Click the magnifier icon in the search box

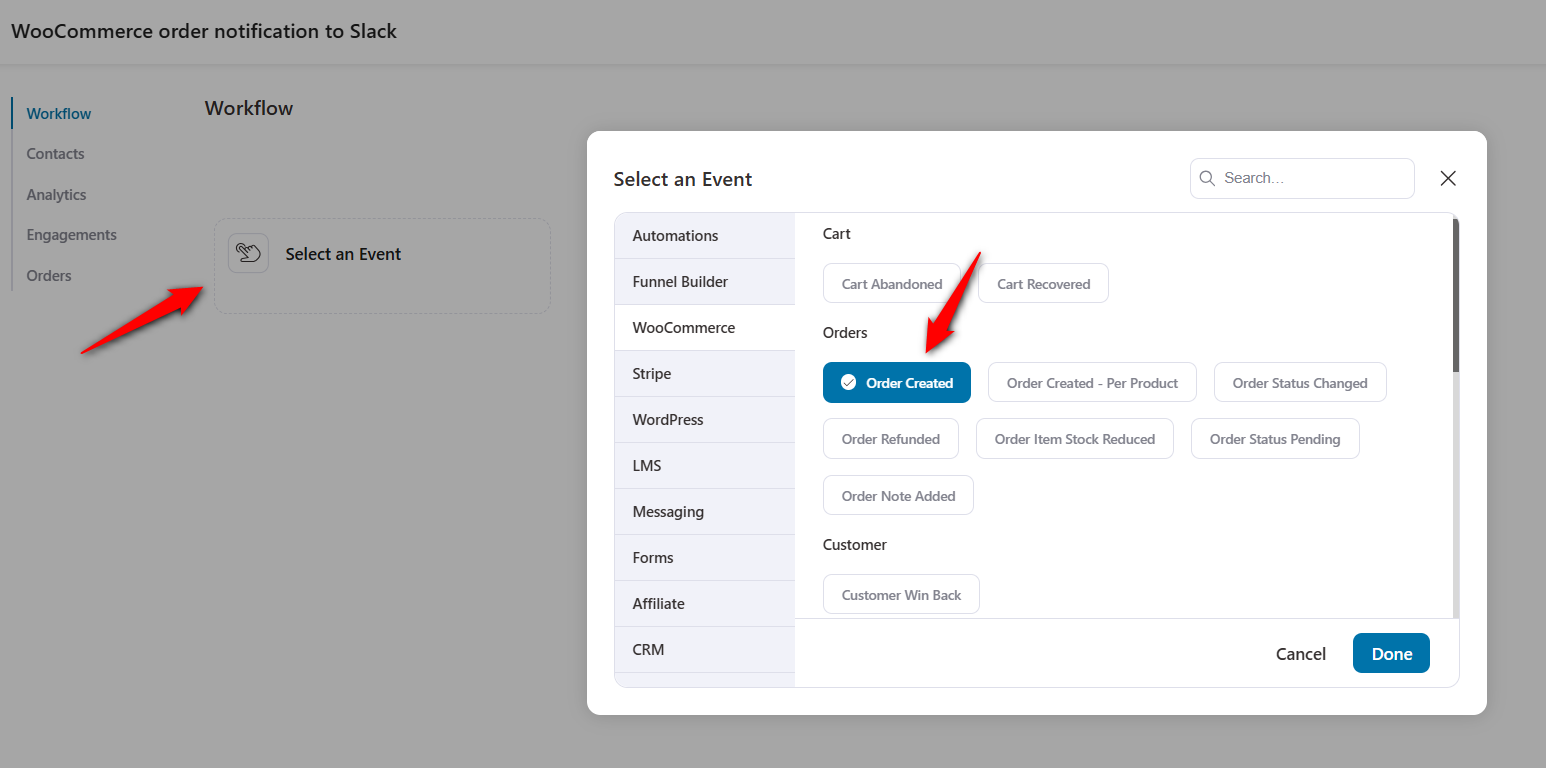coord(1207,178)
